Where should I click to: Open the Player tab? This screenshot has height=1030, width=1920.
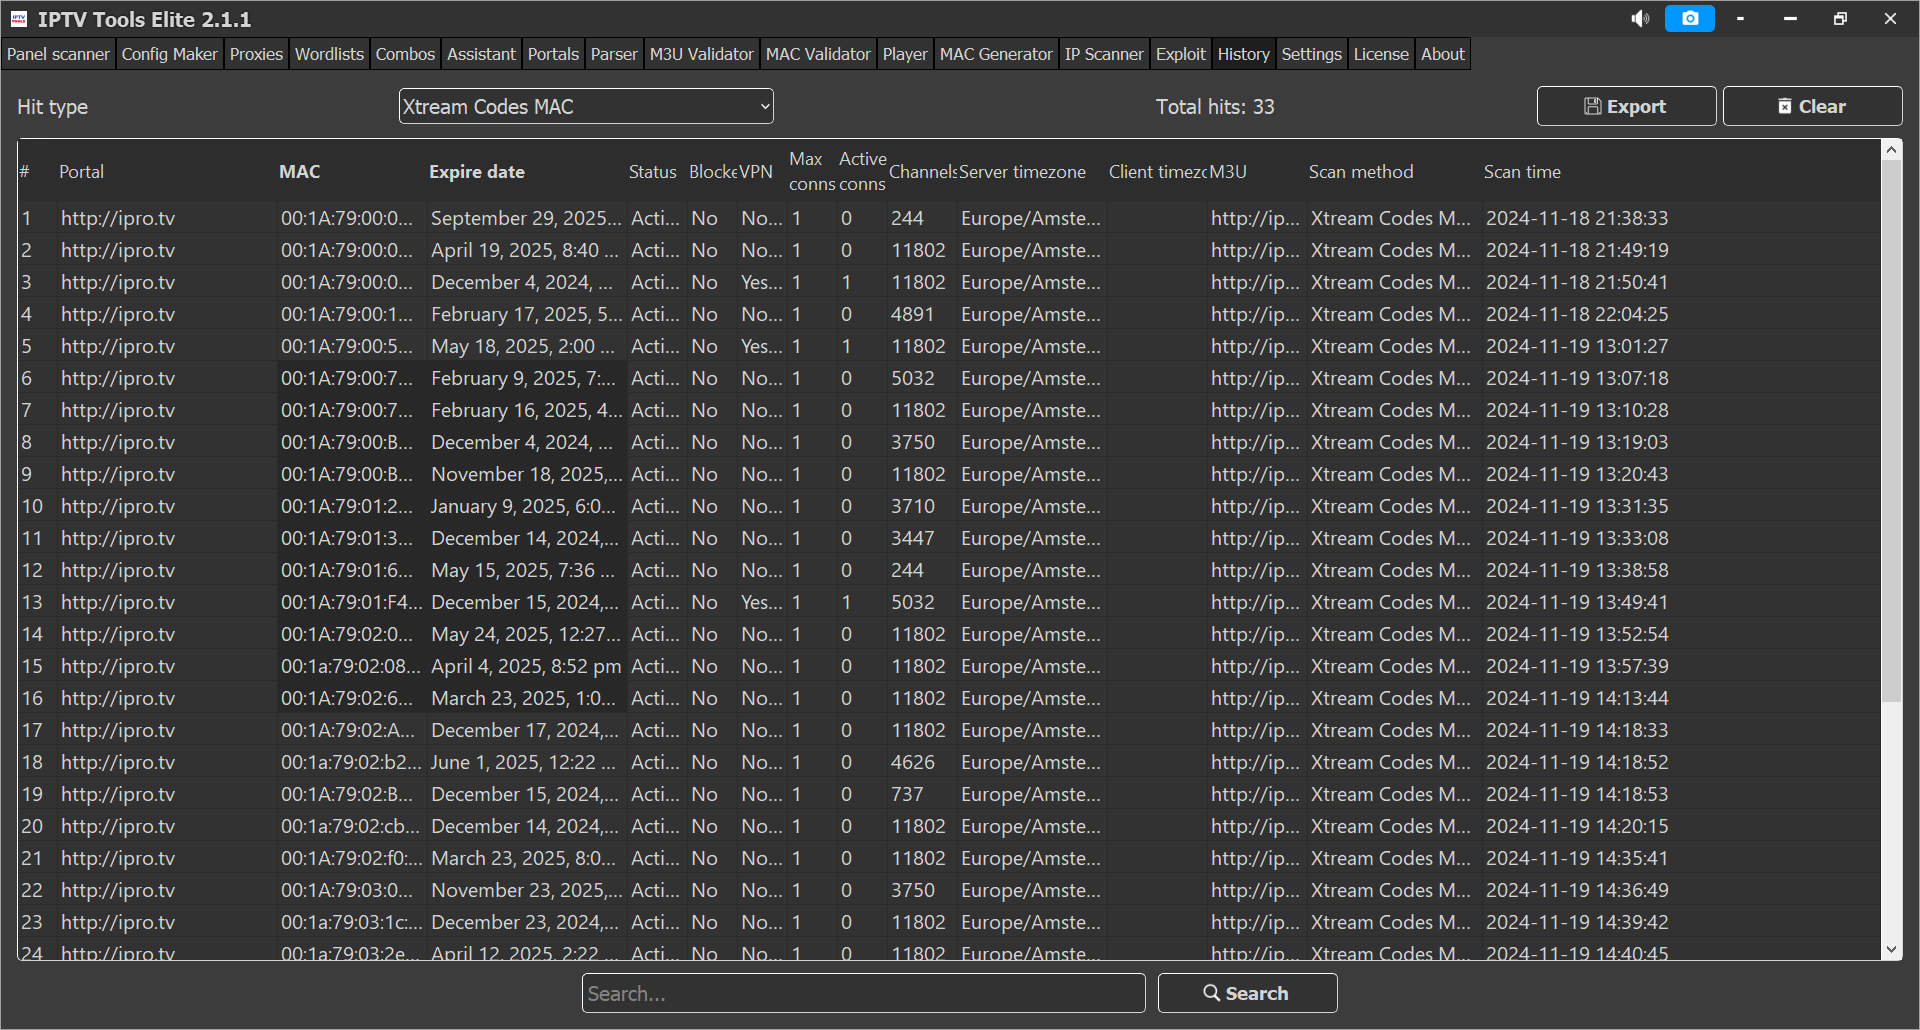(x=905, y=54)
